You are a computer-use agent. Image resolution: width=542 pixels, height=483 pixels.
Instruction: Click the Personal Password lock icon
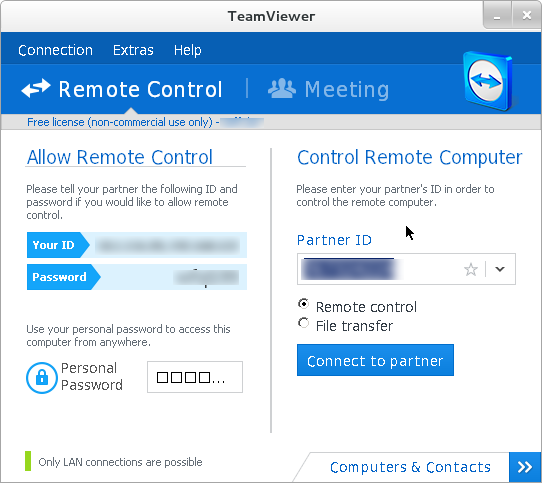tap(41, 378)
